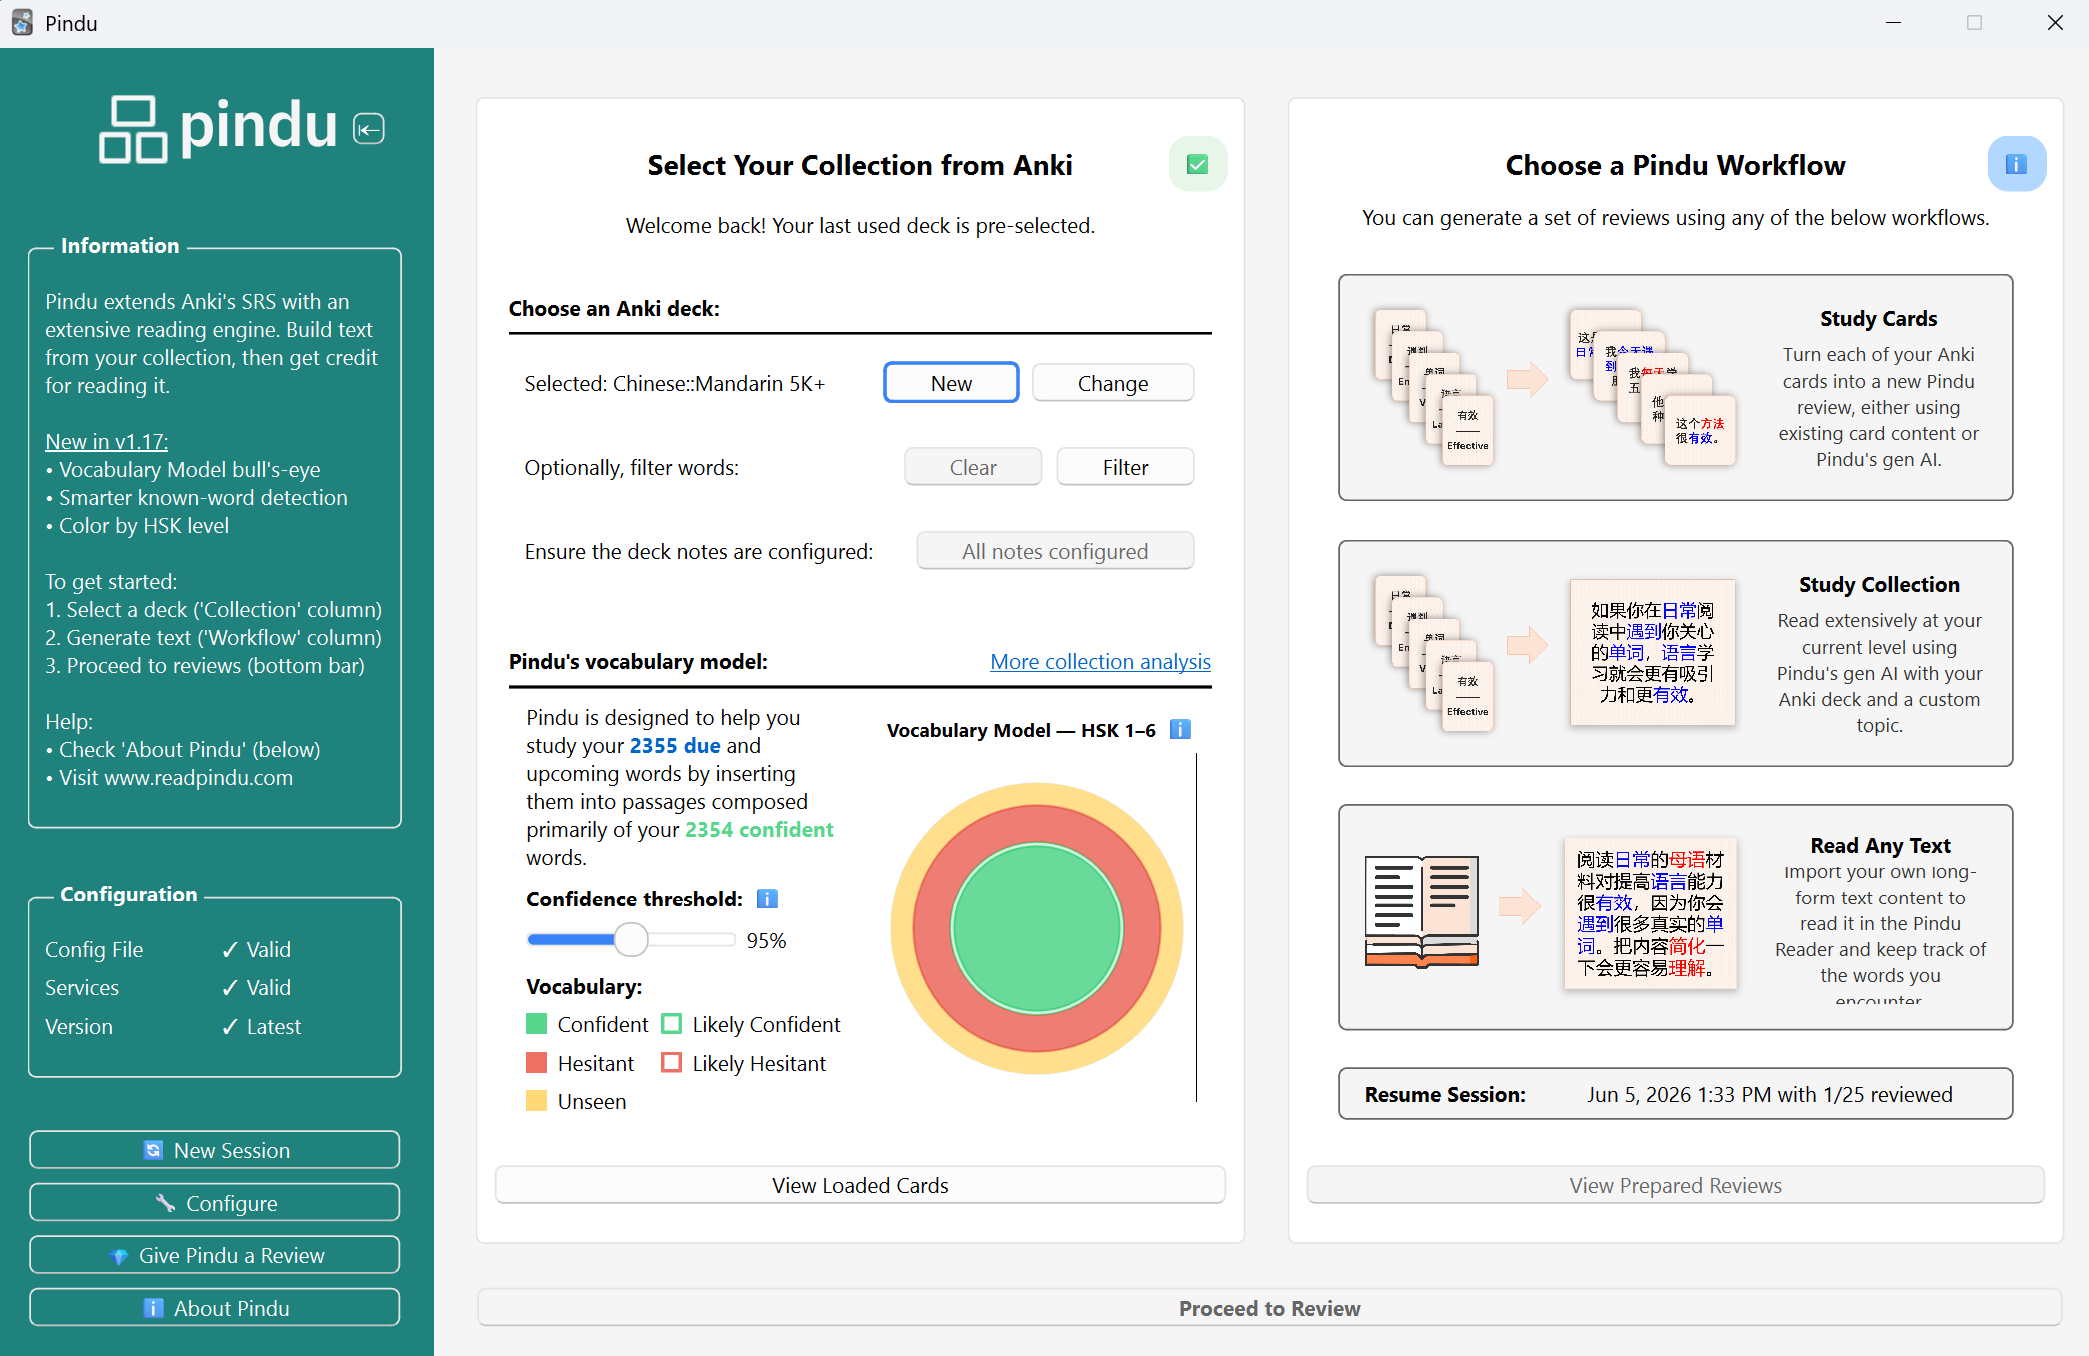2089x1356 pixels.
Task: Click the green checkmark collection status icon
Action: click(1197, 164)
